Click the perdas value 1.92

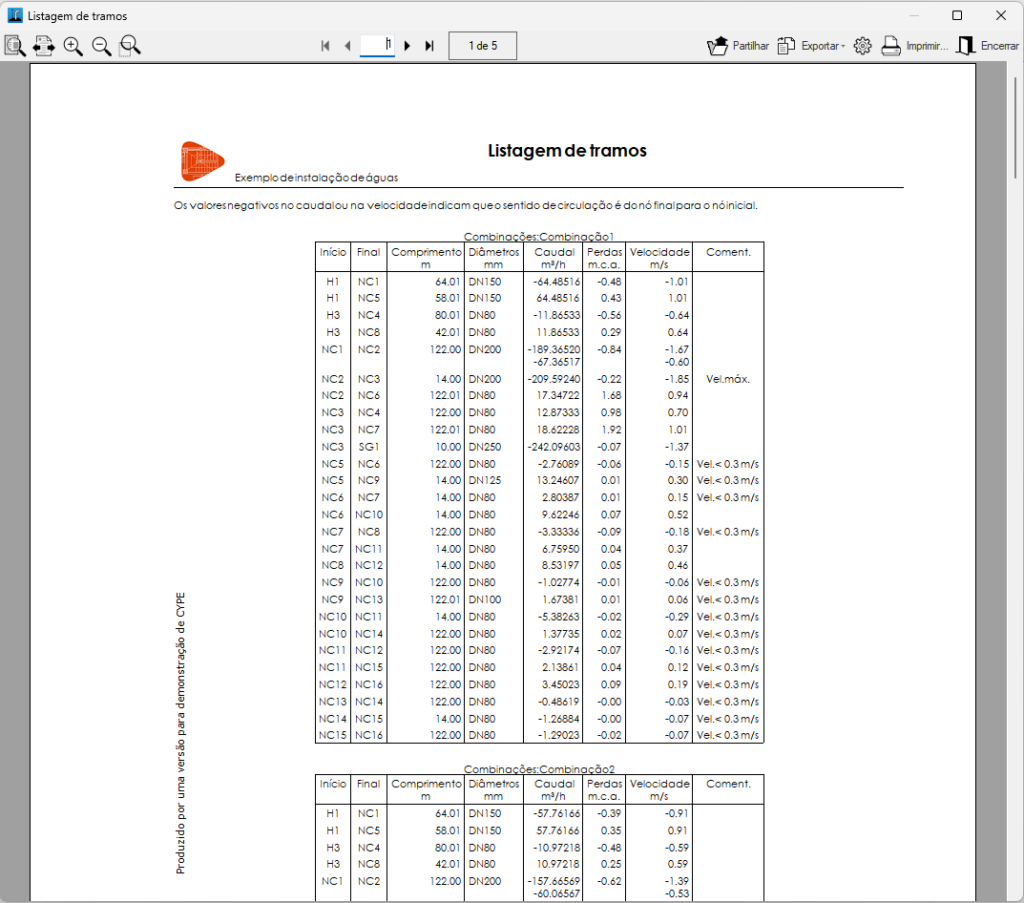(611, 430)
